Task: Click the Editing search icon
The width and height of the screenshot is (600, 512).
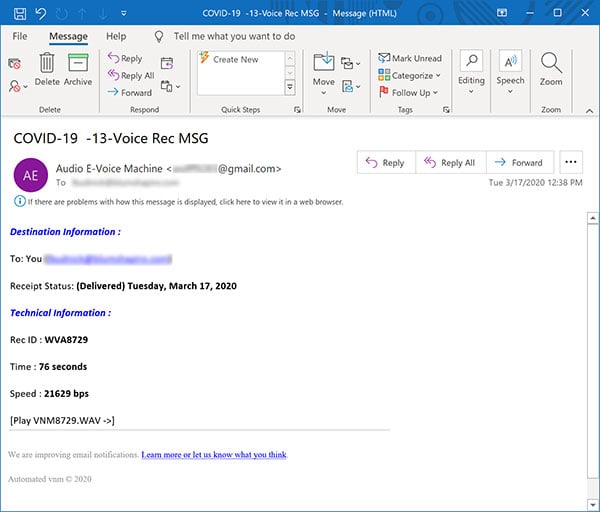Action: (471, 61)
